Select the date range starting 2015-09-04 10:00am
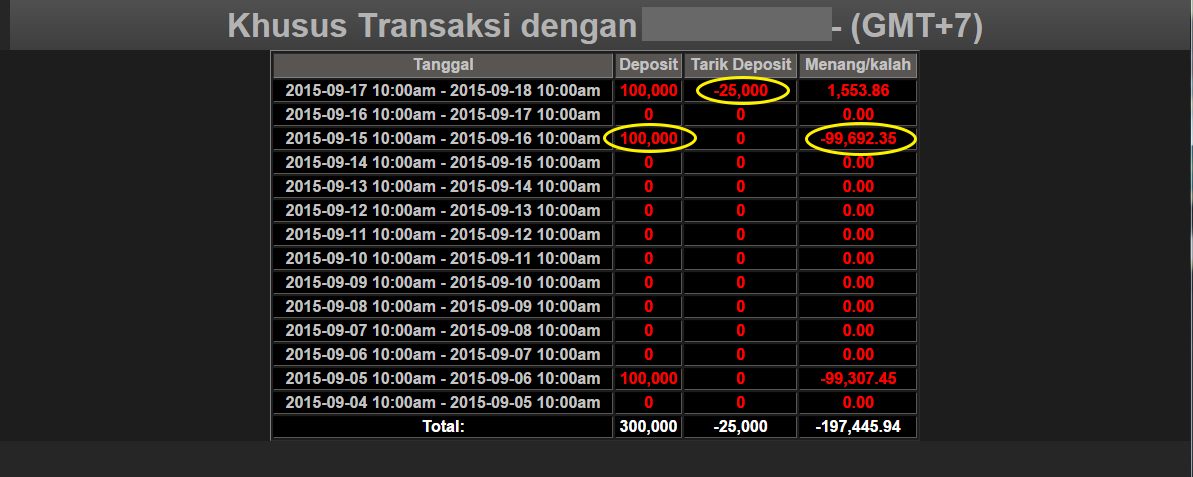 click(x=443, y=402)
